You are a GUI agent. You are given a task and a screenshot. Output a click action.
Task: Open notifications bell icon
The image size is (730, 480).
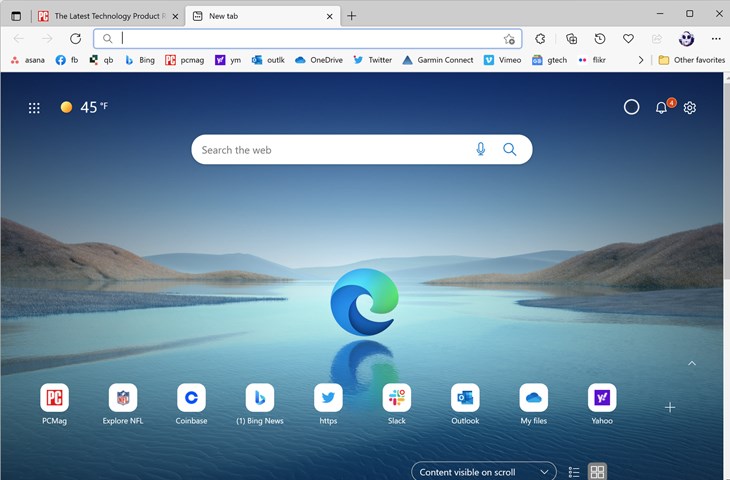pos(661,108)
